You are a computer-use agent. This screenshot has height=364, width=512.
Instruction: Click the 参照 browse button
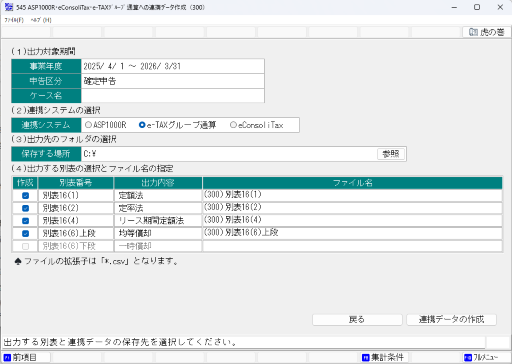click(391, 154)
